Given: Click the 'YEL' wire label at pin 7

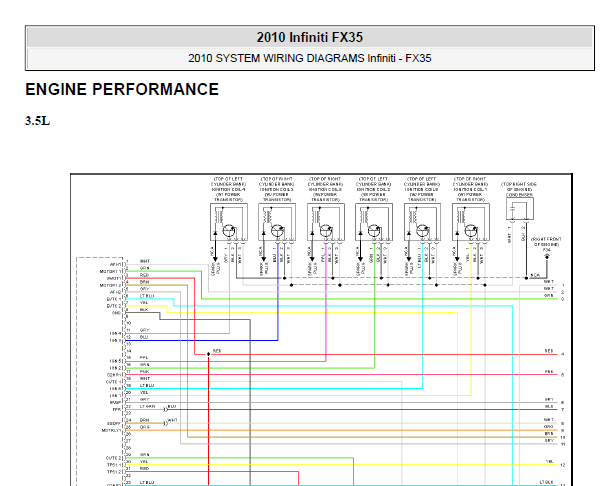Looking at the screenshot, I should (144, 303).
